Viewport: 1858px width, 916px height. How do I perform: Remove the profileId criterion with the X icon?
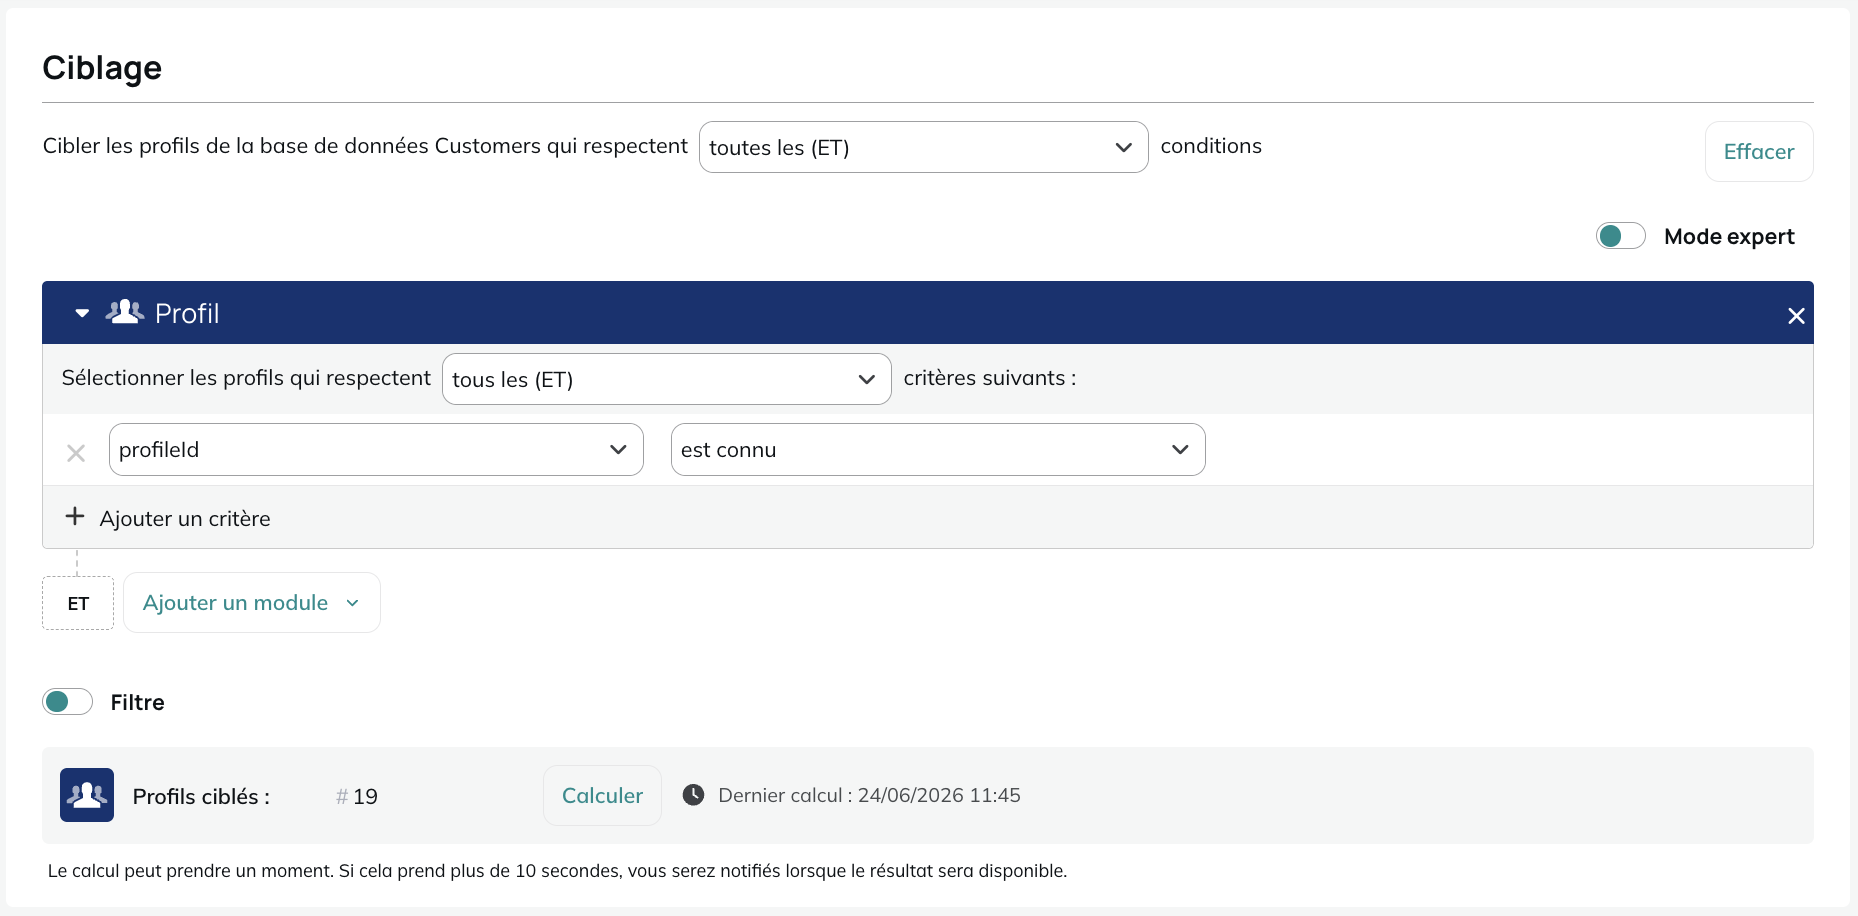pyautogui.click(x=76, y=453)
